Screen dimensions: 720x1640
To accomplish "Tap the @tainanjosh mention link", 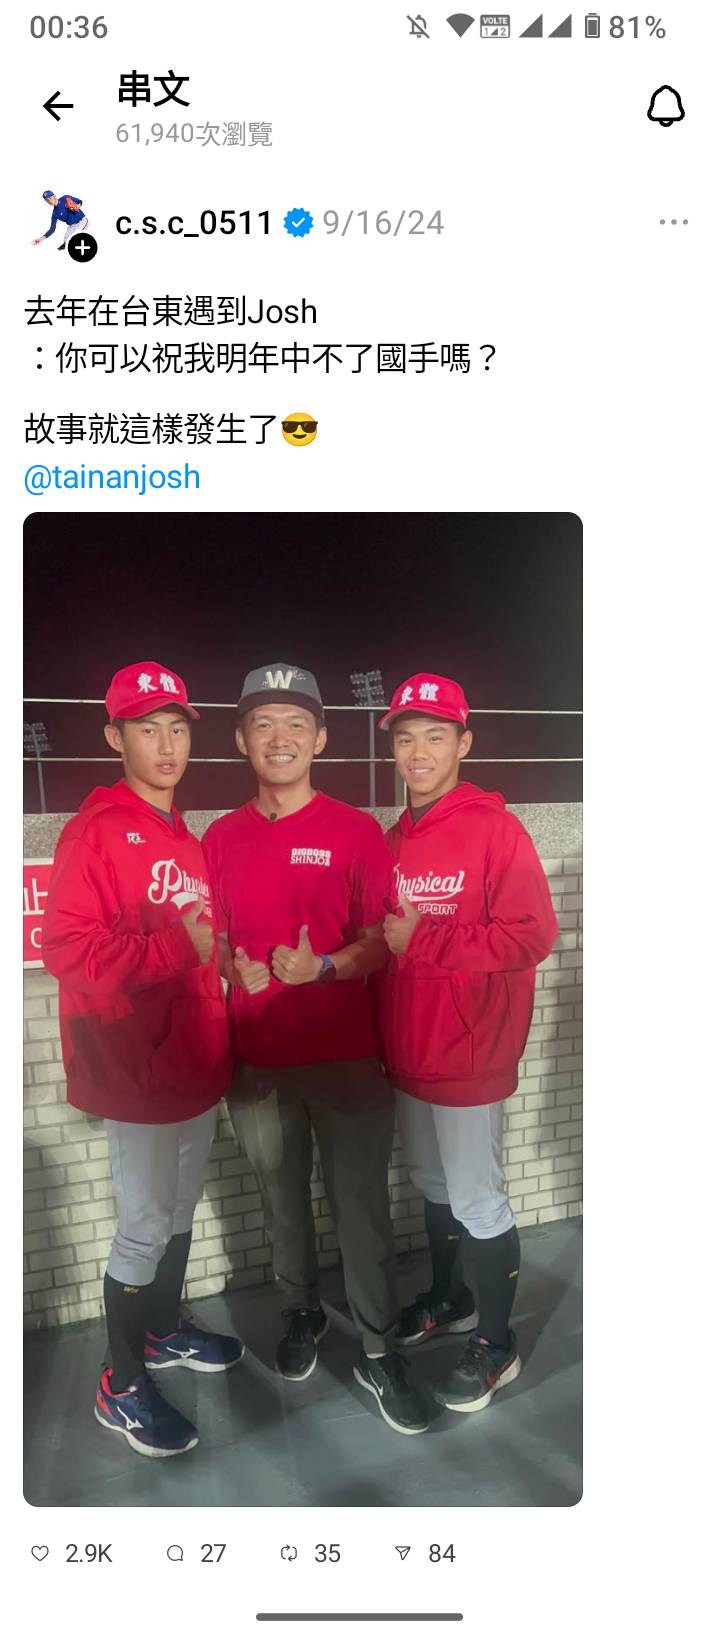I will 112,477.
